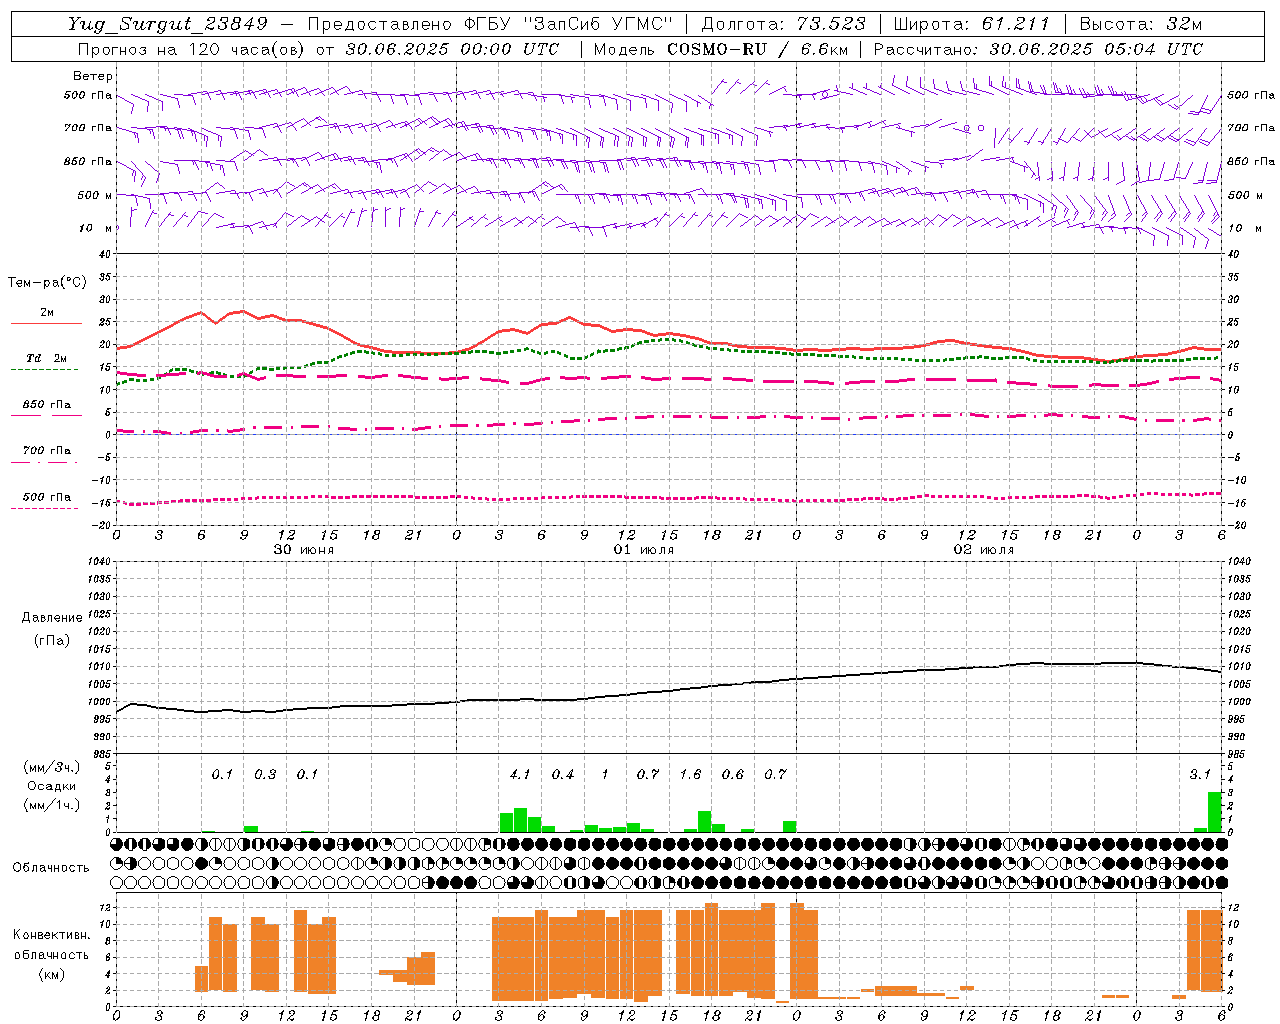Click the Облачность cloudiness label
This screenshot has width=1280, height=1024.
click(51, 867)
